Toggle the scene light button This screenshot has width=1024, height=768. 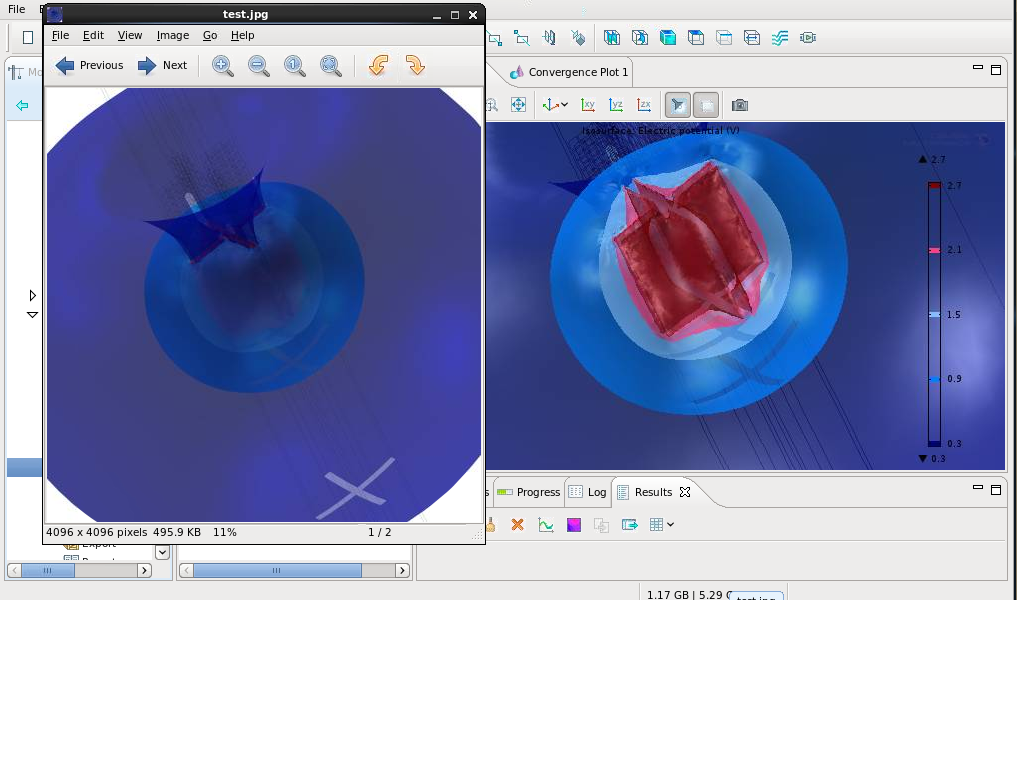point(677,105)
